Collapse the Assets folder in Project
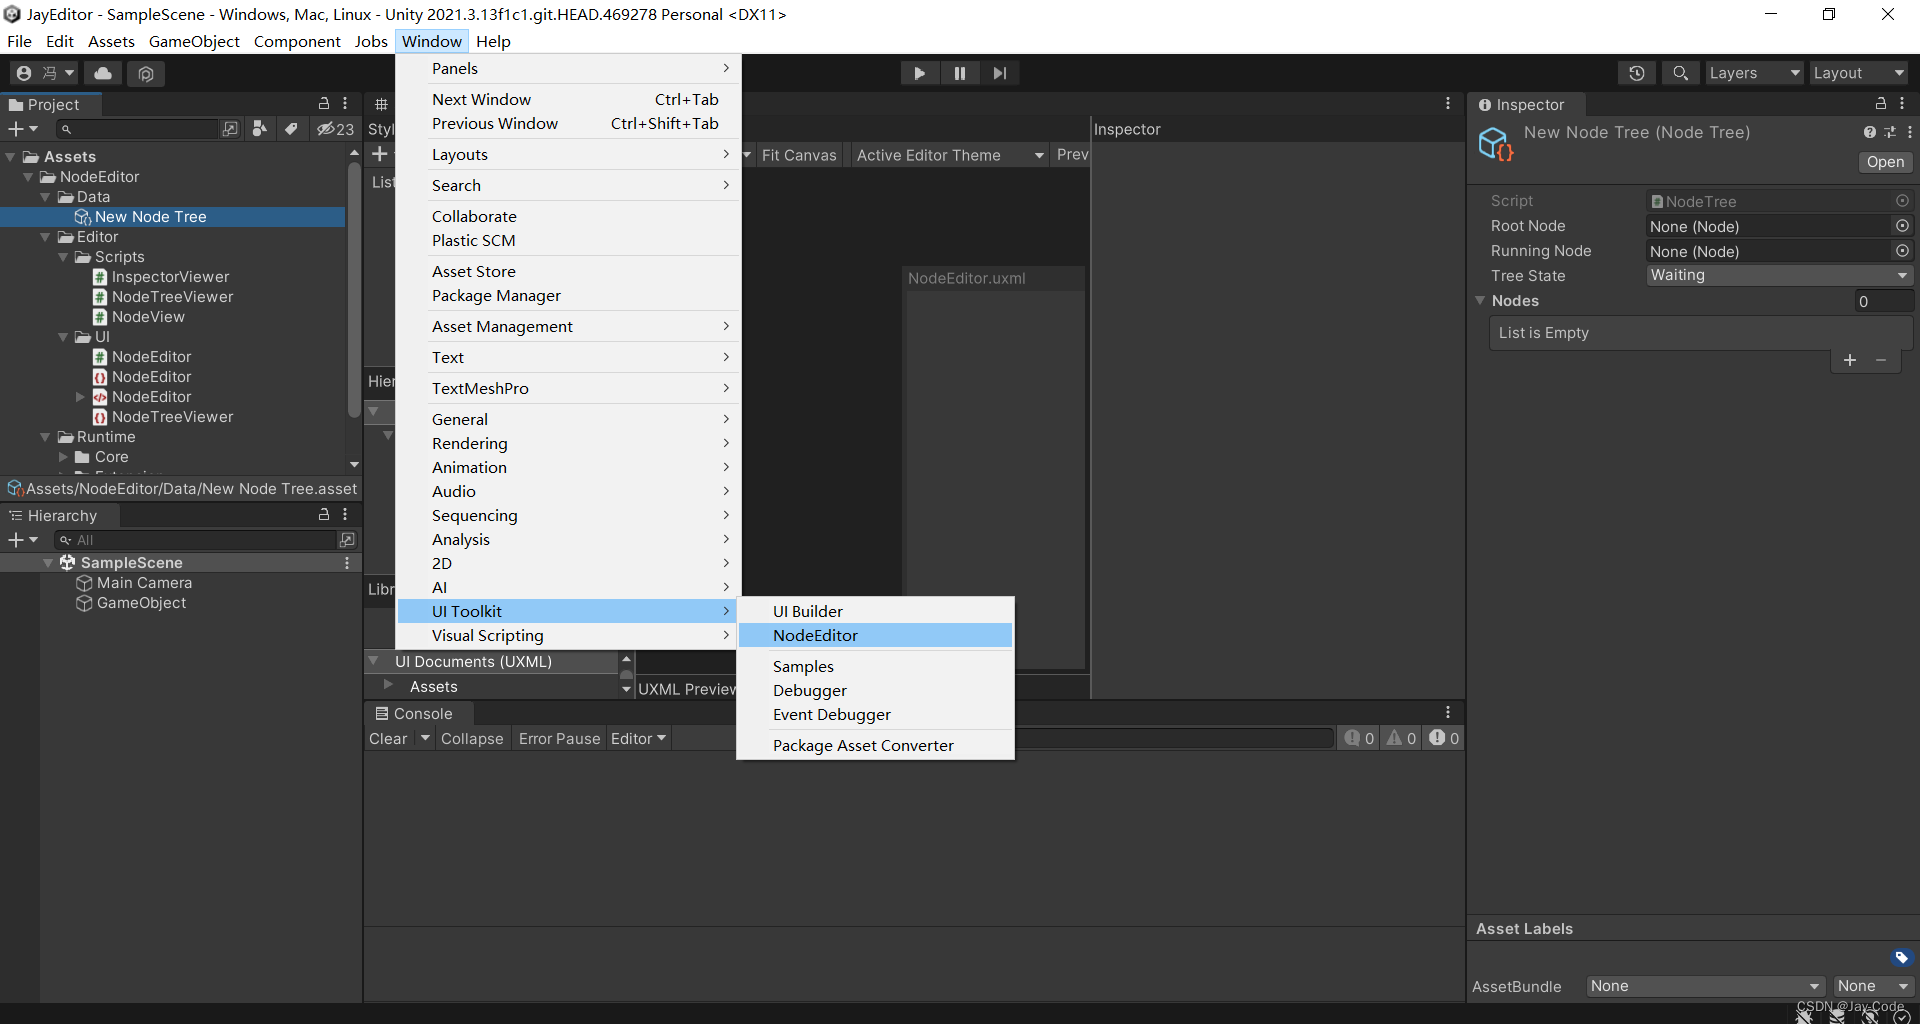 tap(10, 157)
